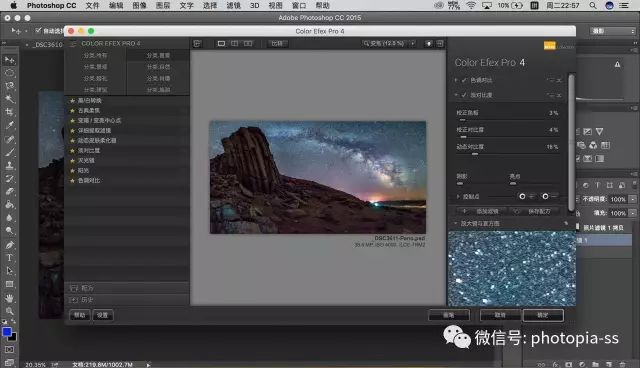
Task: Click the 取消 button
Action: 500,315
